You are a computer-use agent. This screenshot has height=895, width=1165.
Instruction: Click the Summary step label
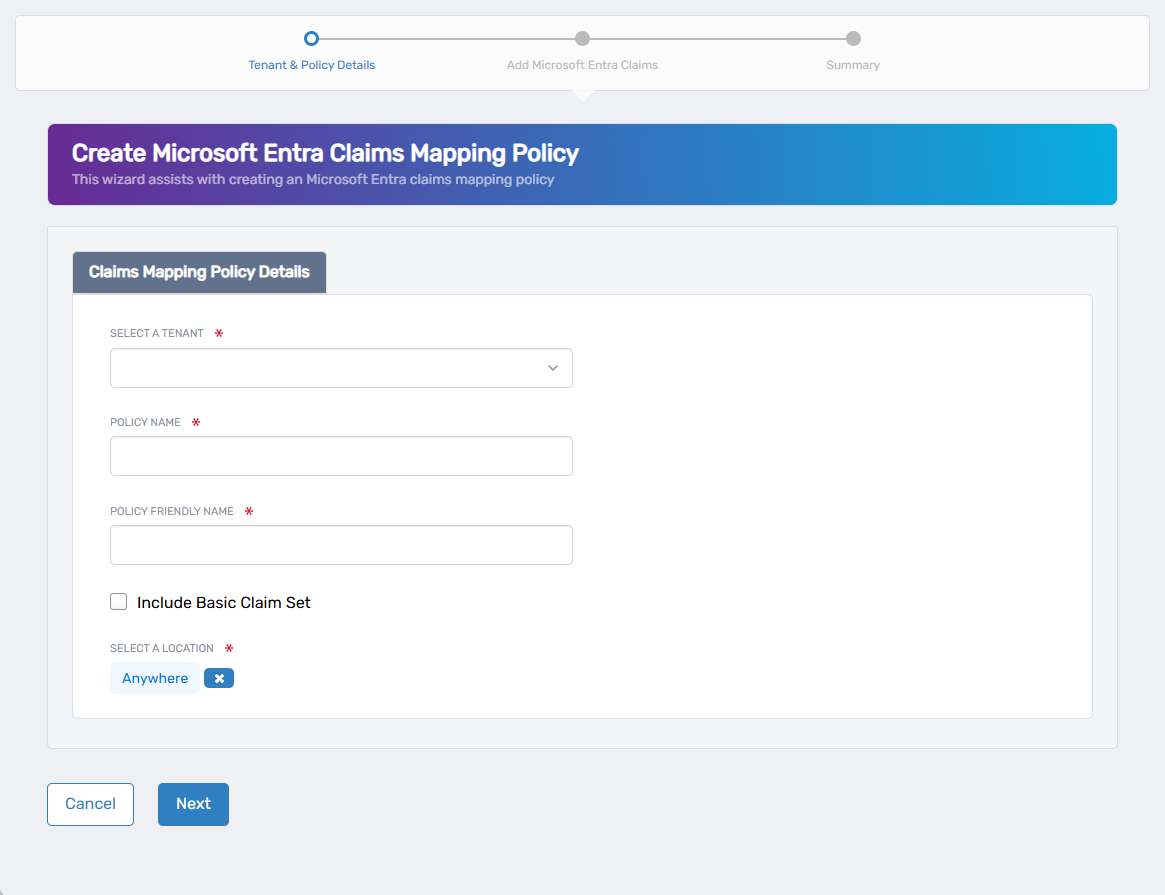click(852, 64)
